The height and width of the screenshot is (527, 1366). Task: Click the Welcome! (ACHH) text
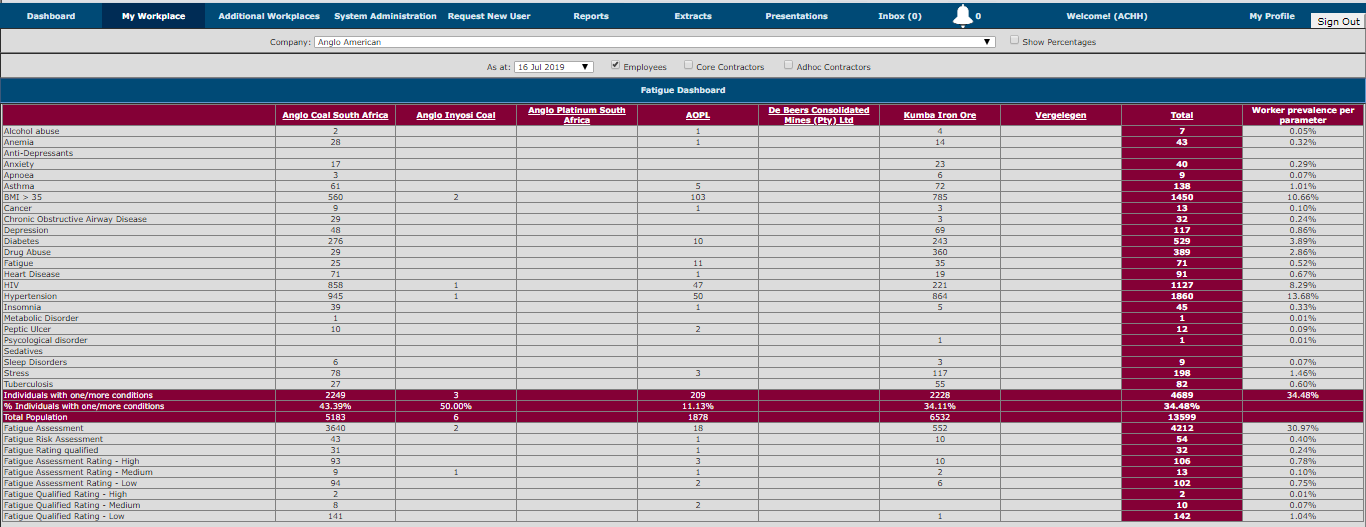[x=1108, y=16]
